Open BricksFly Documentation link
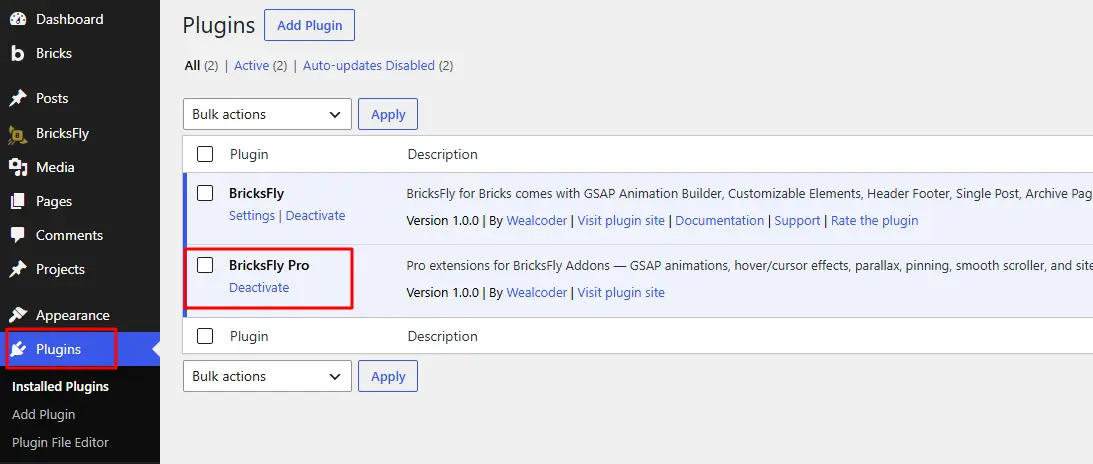 pos(719,221)
